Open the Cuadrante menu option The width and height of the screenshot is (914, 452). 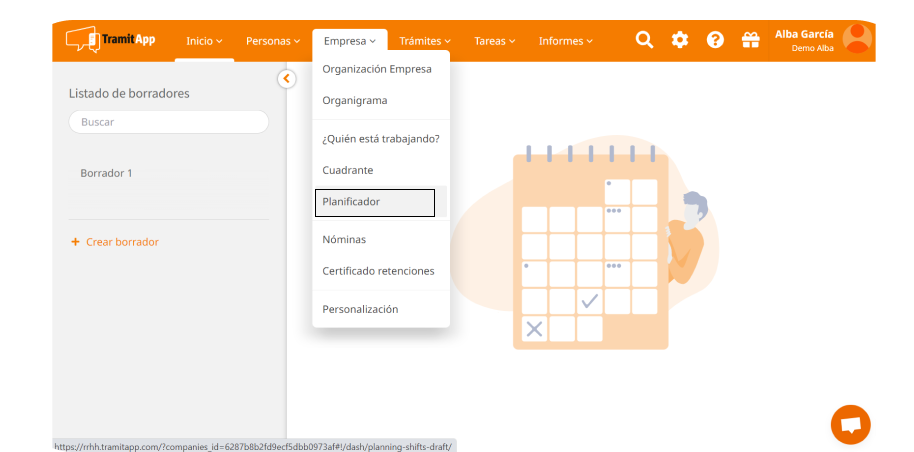click(348, 170)
